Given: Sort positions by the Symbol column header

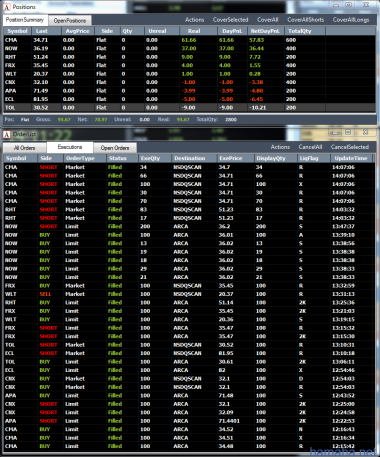Looking at the screenshot, I should point(17,31).
